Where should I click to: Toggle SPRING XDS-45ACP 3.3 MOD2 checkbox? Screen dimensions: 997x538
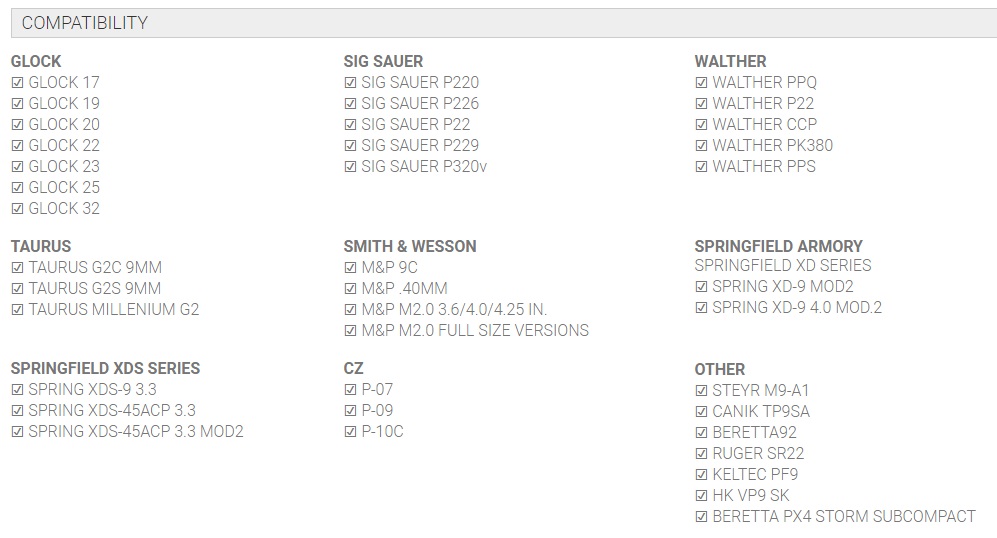point(17,432)
